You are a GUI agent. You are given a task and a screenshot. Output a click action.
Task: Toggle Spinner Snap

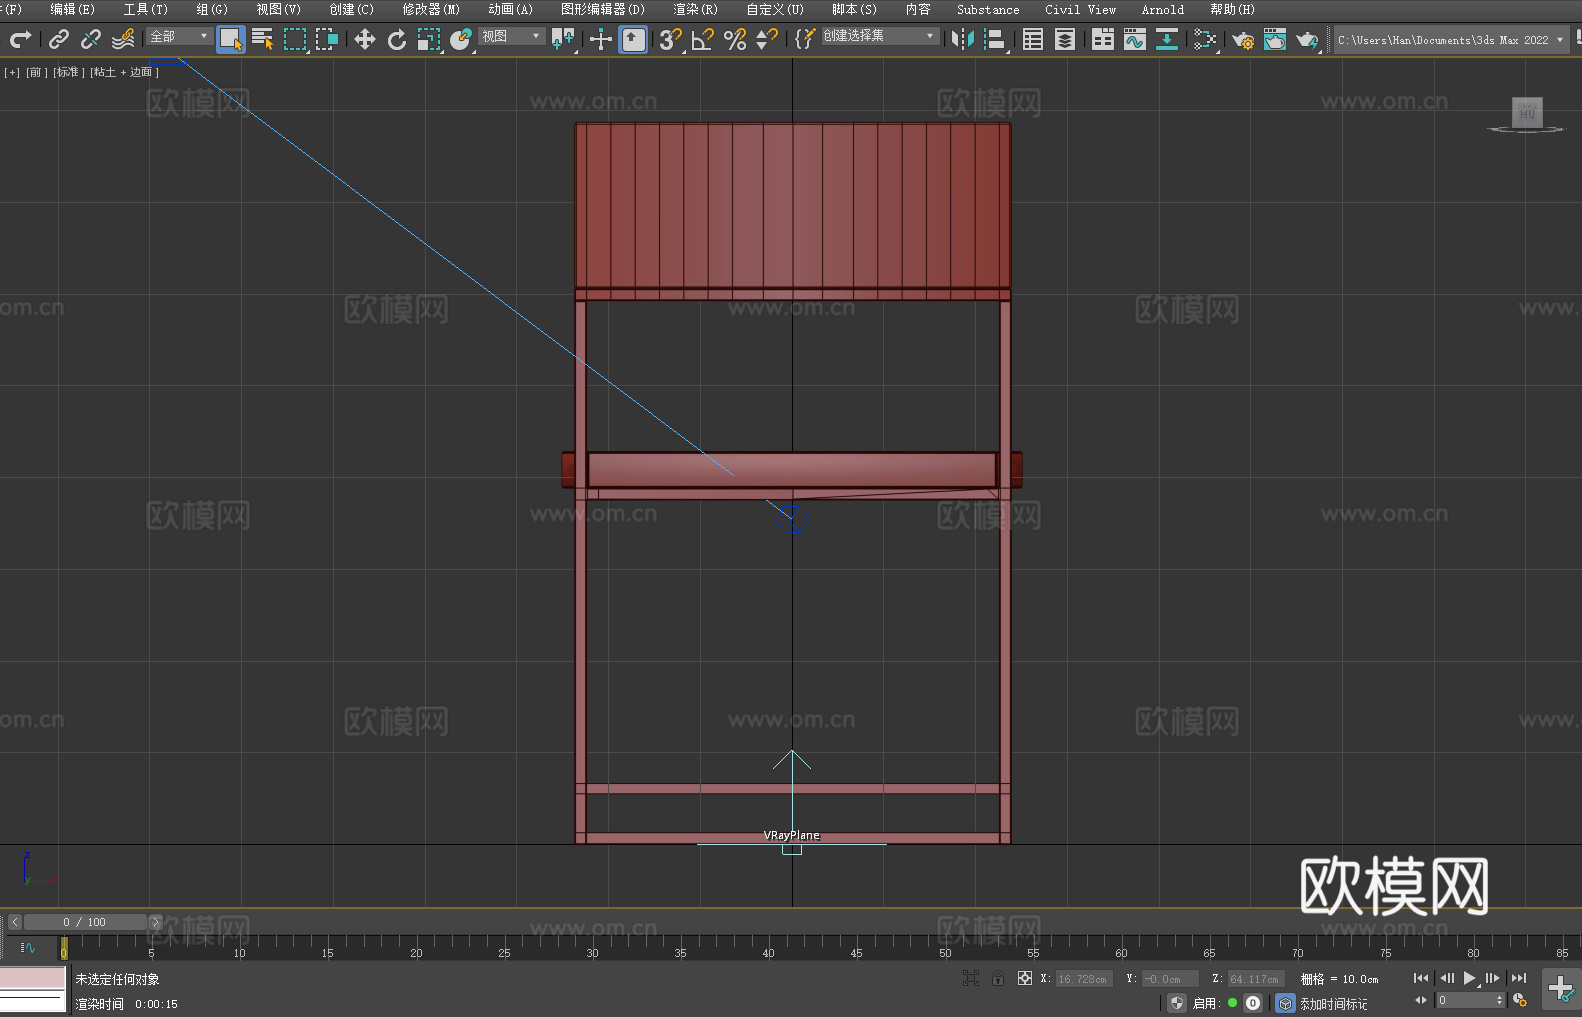click(767, 39)
